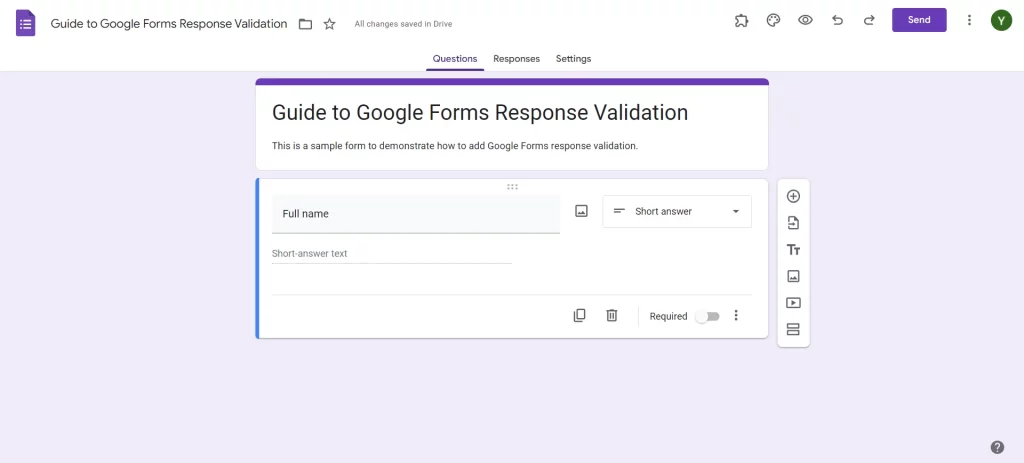
Task: Switch to the Responses tab
Action: (x=516, y=59)
